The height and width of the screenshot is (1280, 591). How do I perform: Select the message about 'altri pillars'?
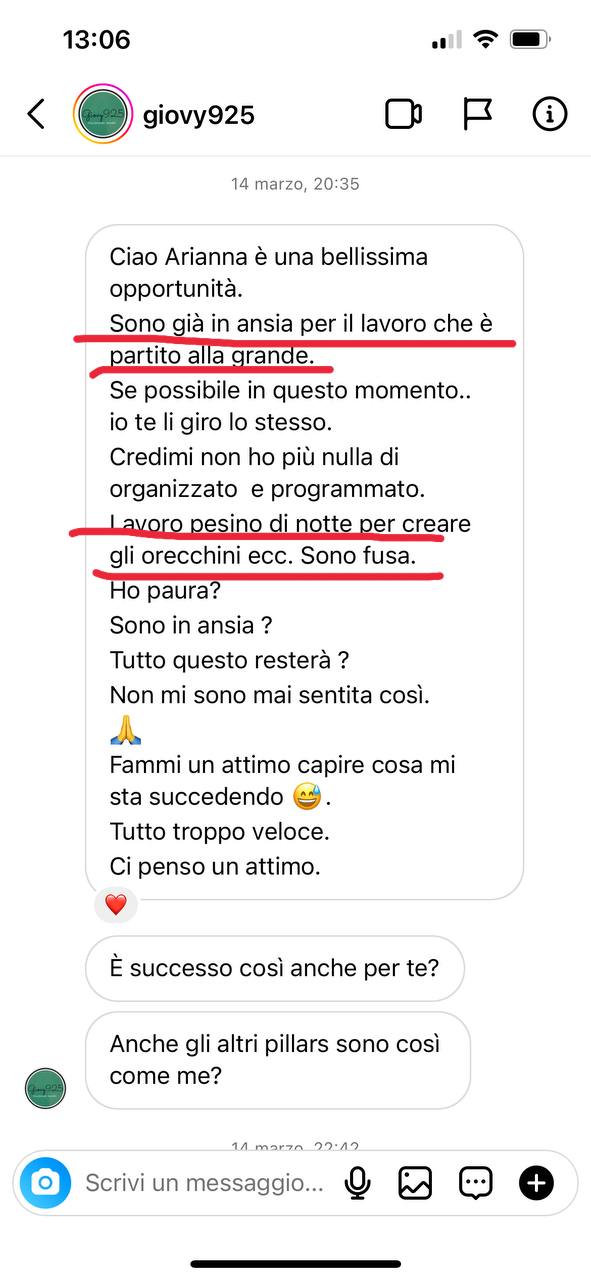pyautogui.click(x=277, y=1060)
